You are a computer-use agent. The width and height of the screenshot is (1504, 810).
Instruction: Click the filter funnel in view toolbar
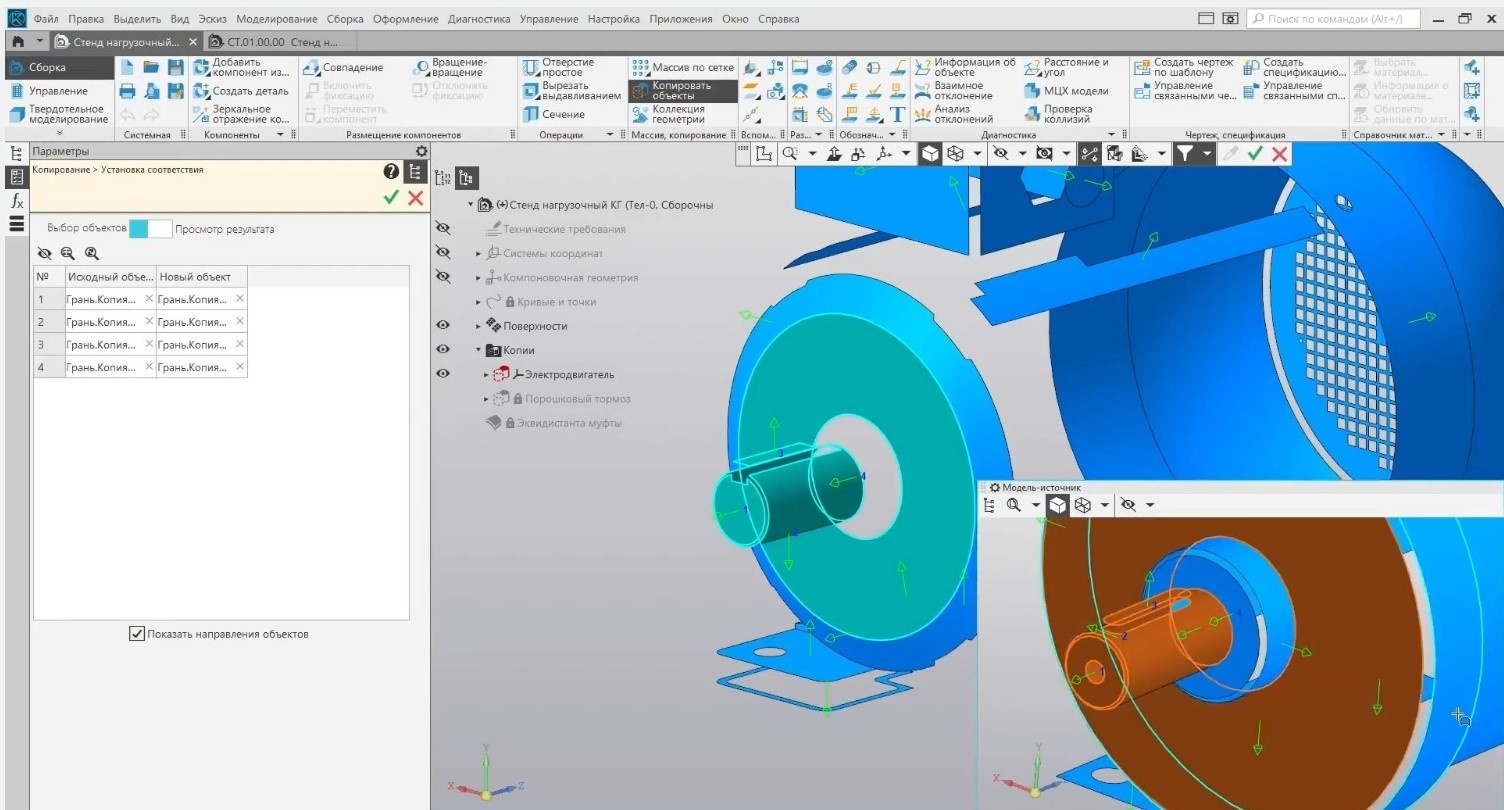[1184, 153]
